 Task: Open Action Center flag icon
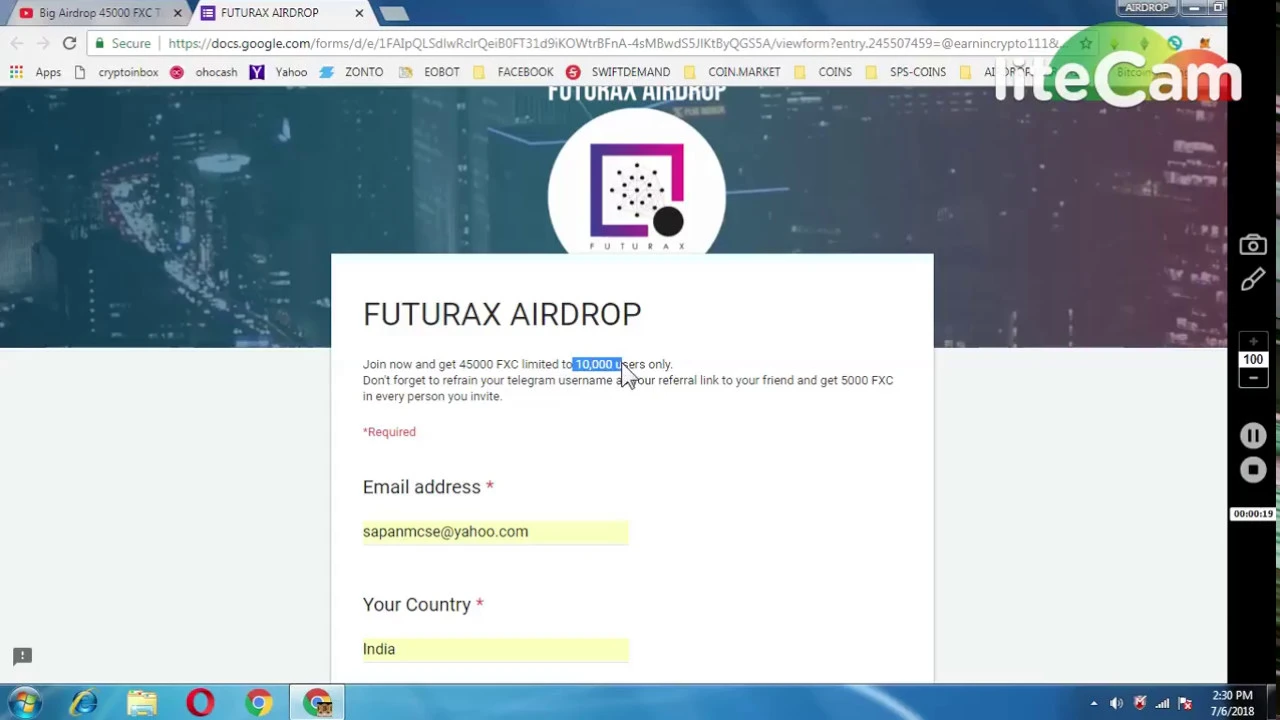tap(1185, 703)
